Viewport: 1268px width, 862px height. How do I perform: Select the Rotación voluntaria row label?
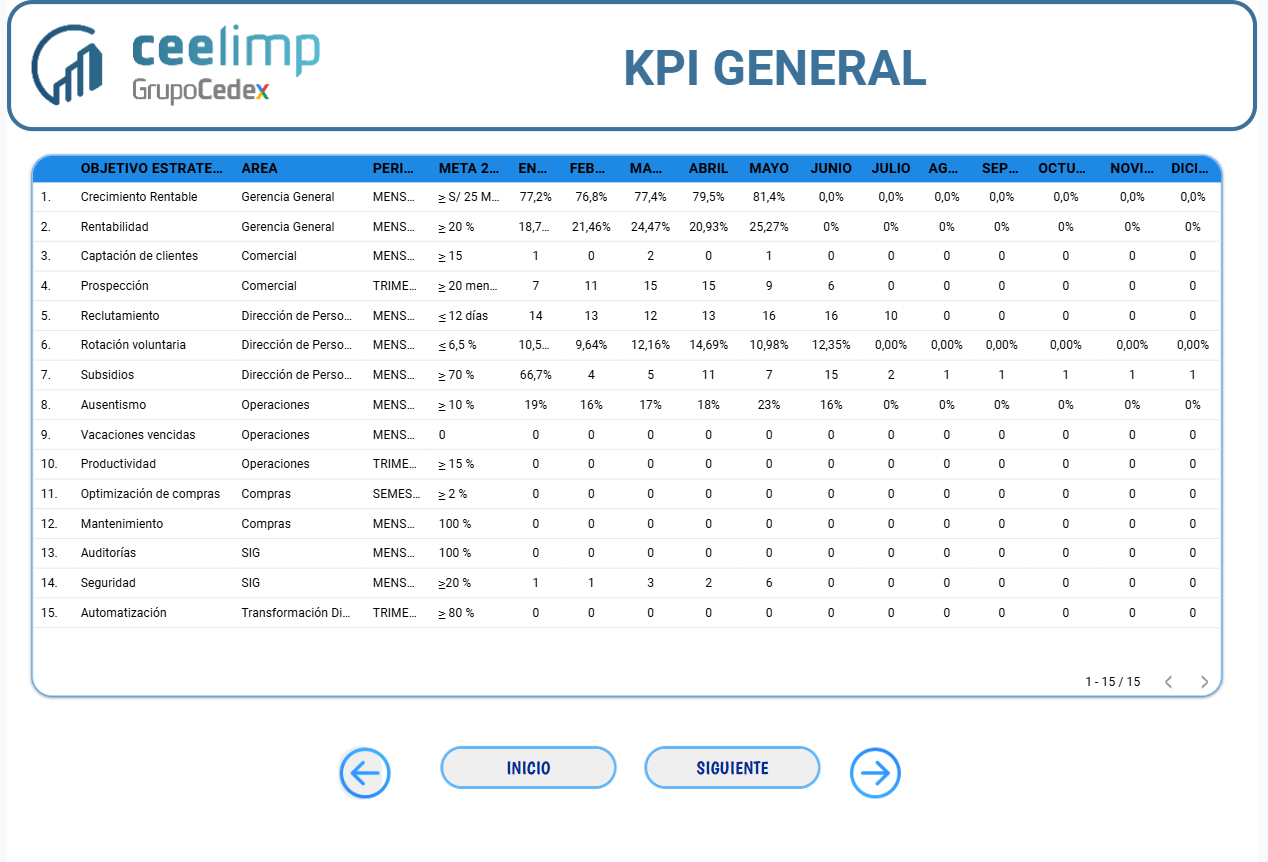[133, 345]
